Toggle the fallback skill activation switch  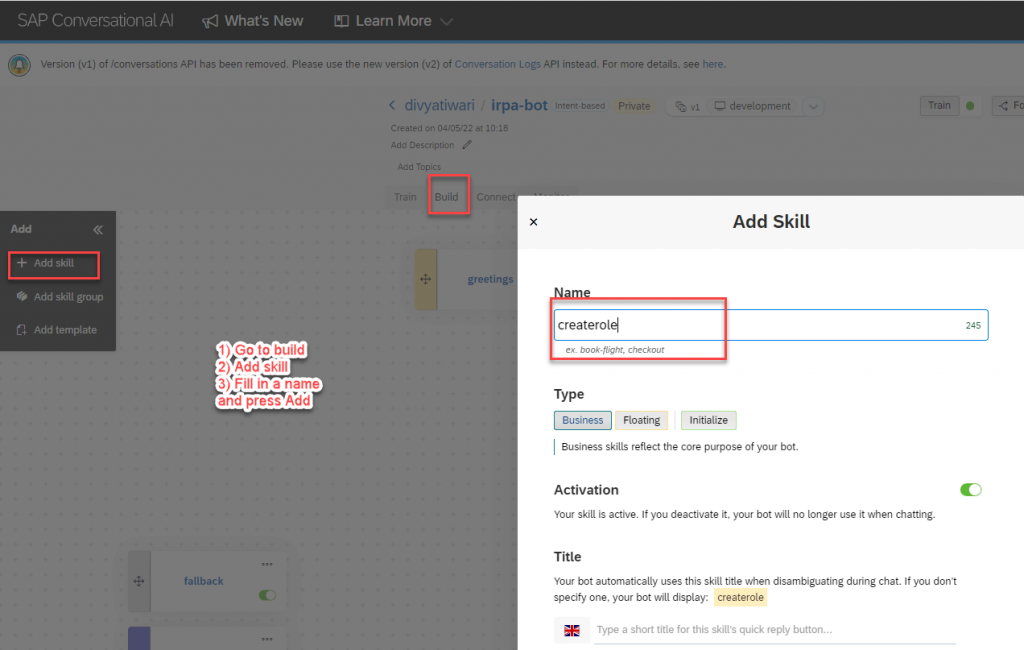pyautogui.click(x=267, y=595)
